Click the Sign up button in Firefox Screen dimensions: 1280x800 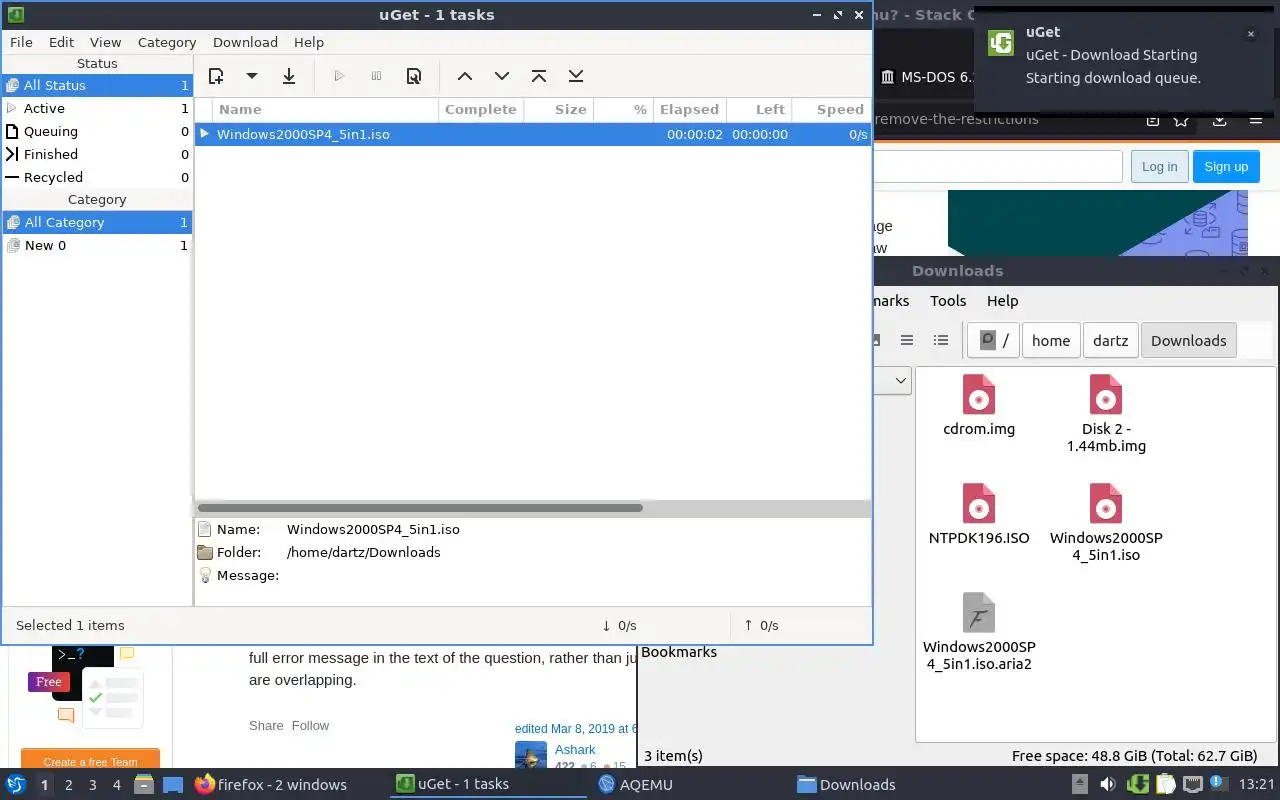[x=1226, y=167]
